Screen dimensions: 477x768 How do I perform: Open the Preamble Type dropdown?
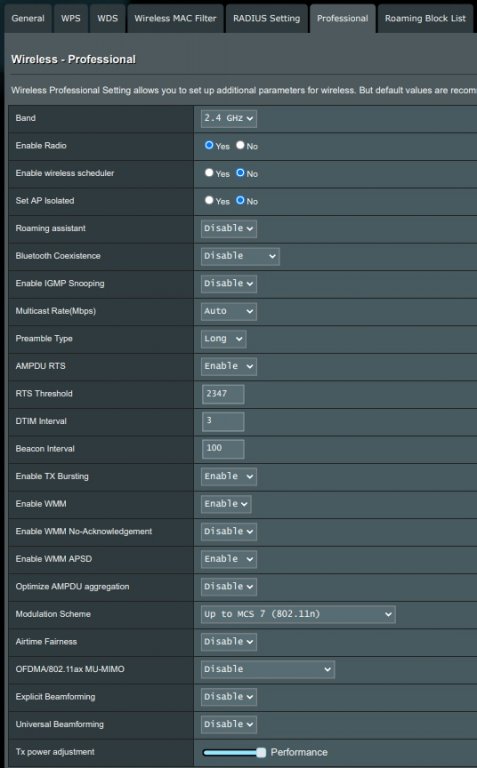[x=223, y=339]
